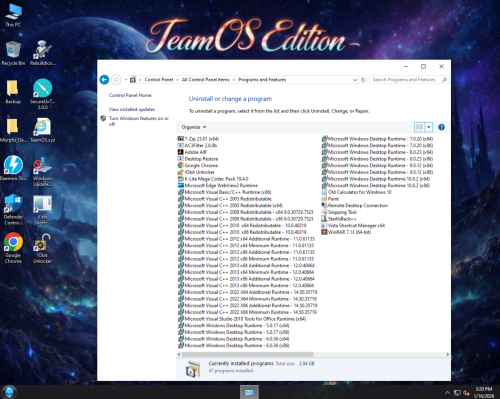Open the RebuildIco desktop shortcut
Screen dimensions: 500x399
coord(43,53)
